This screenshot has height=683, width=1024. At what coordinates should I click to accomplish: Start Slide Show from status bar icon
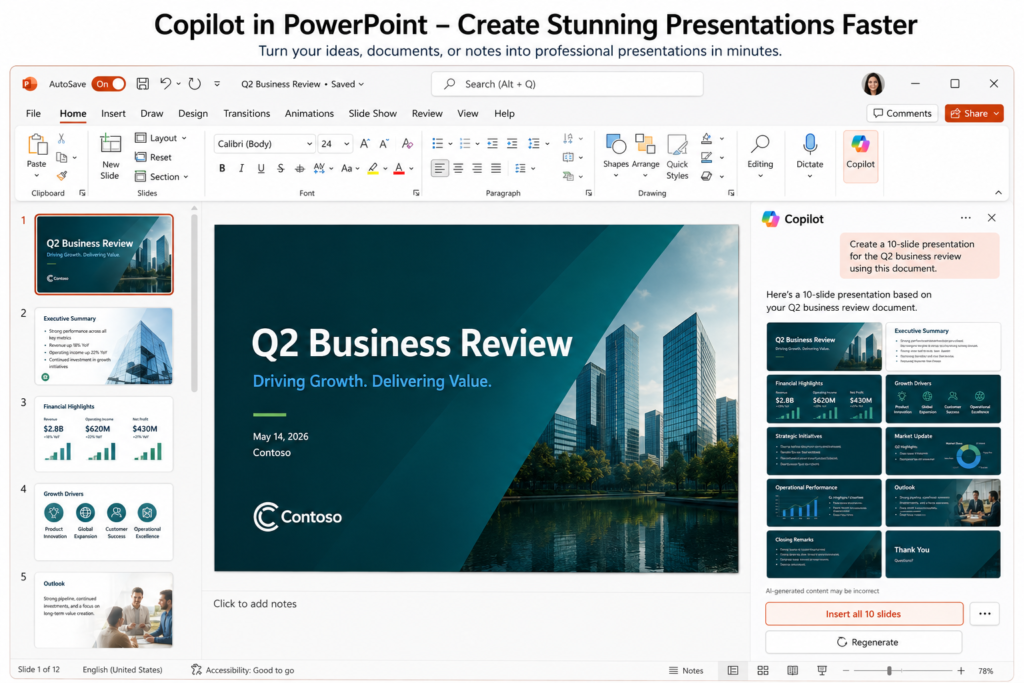click(822, 671)
